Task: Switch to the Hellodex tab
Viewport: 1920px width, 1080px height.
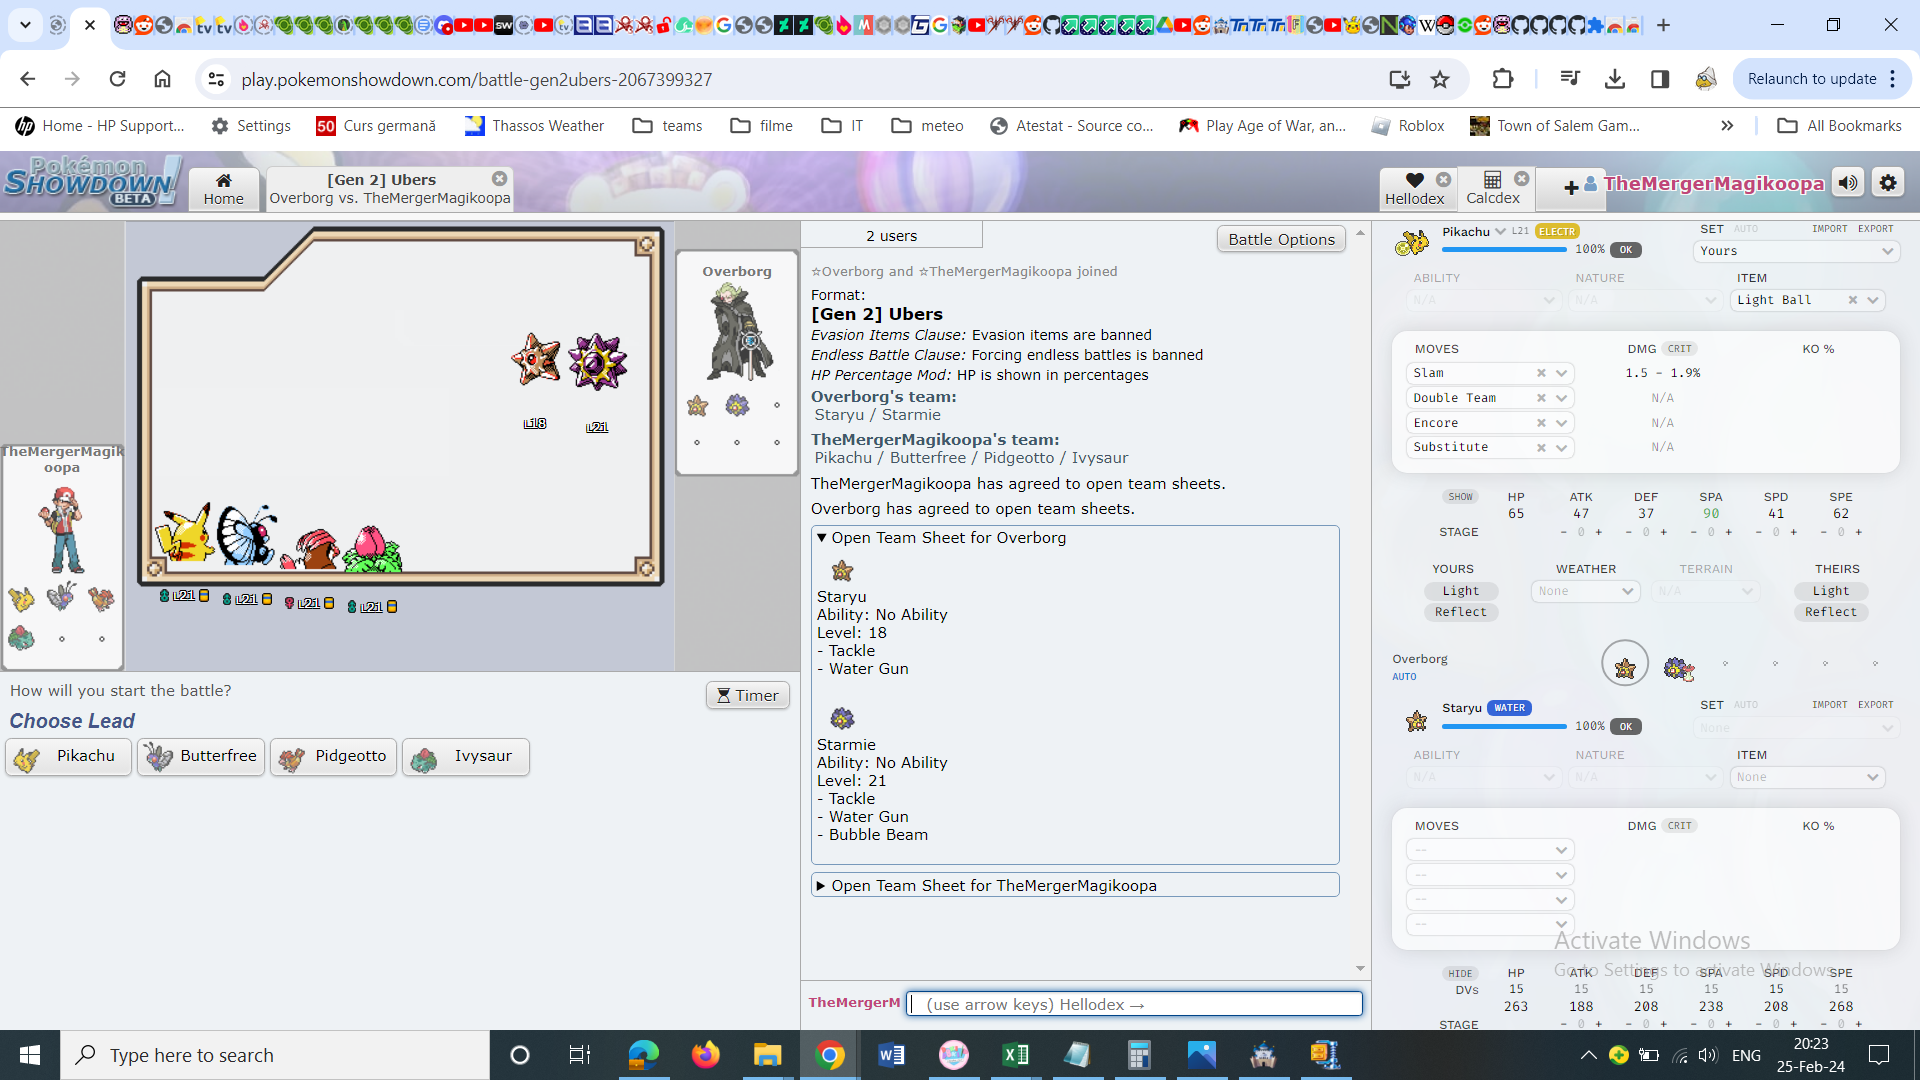Action: [x=1414, y=187]
